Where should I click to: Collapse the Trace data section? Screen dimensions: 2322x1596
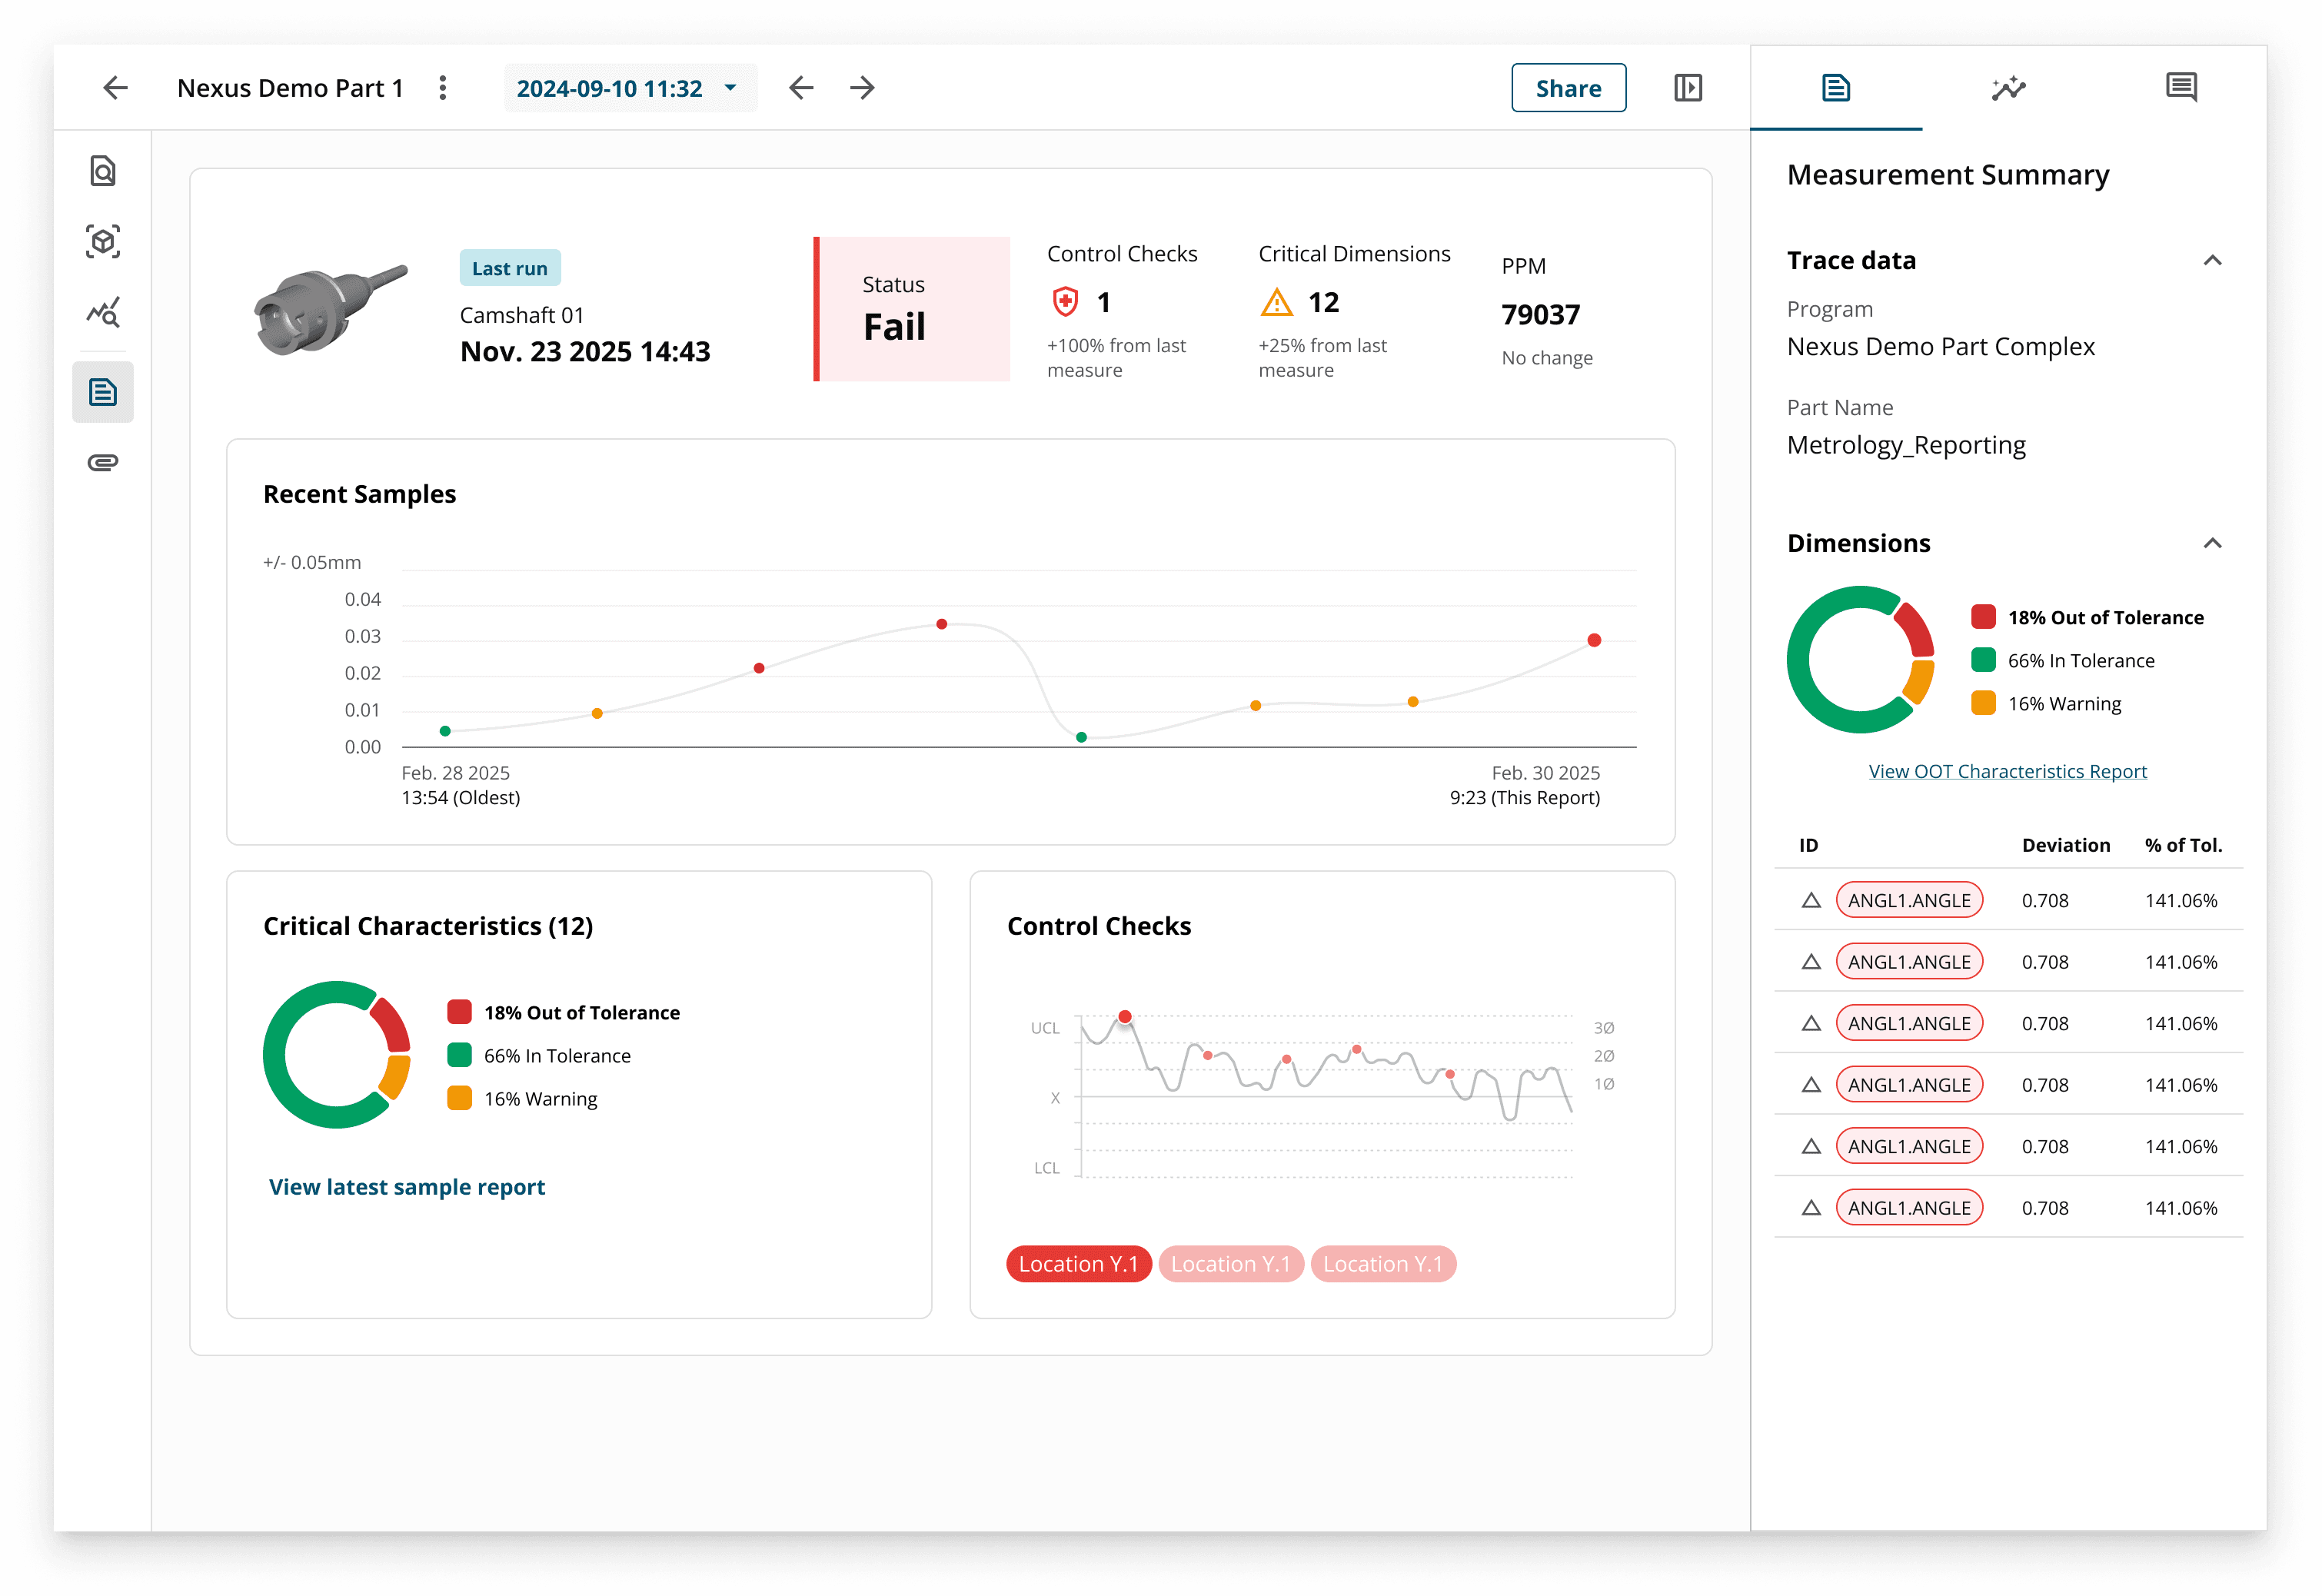(2212, 261)
